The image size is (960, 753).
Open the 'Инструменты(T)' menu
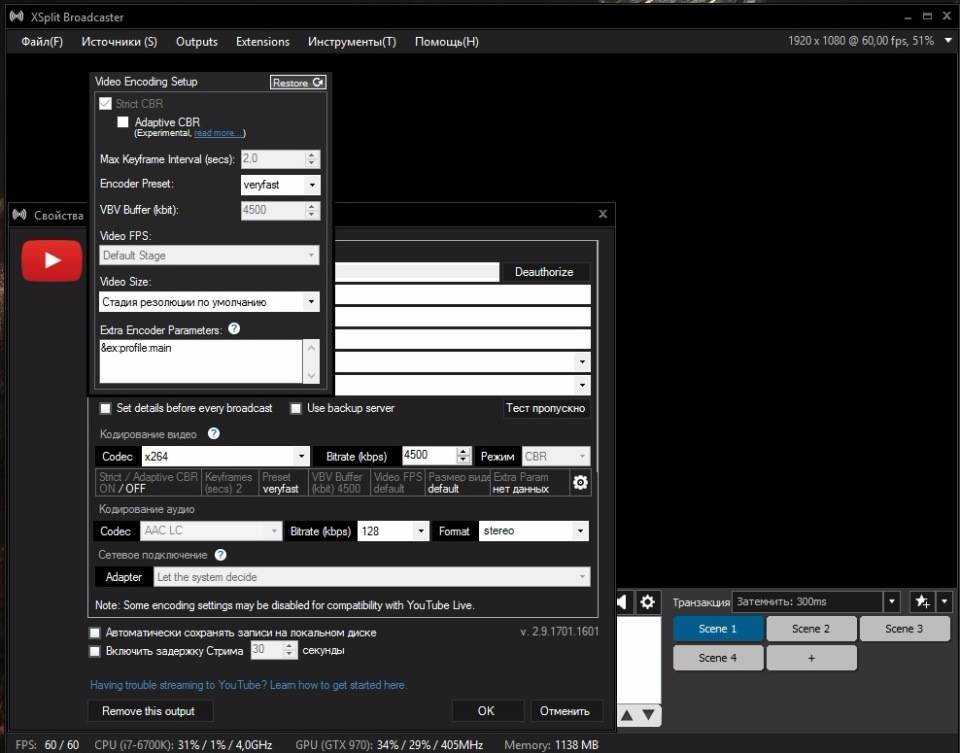click(352, 42)
